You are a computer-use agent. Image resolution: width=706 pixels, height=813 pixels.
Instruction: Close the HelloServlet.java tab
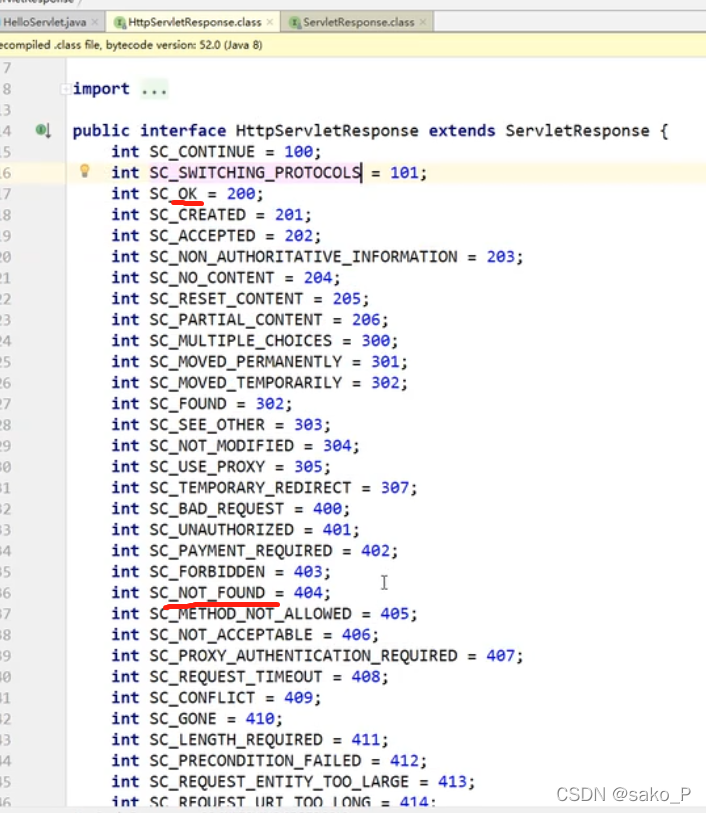(95, 22)
